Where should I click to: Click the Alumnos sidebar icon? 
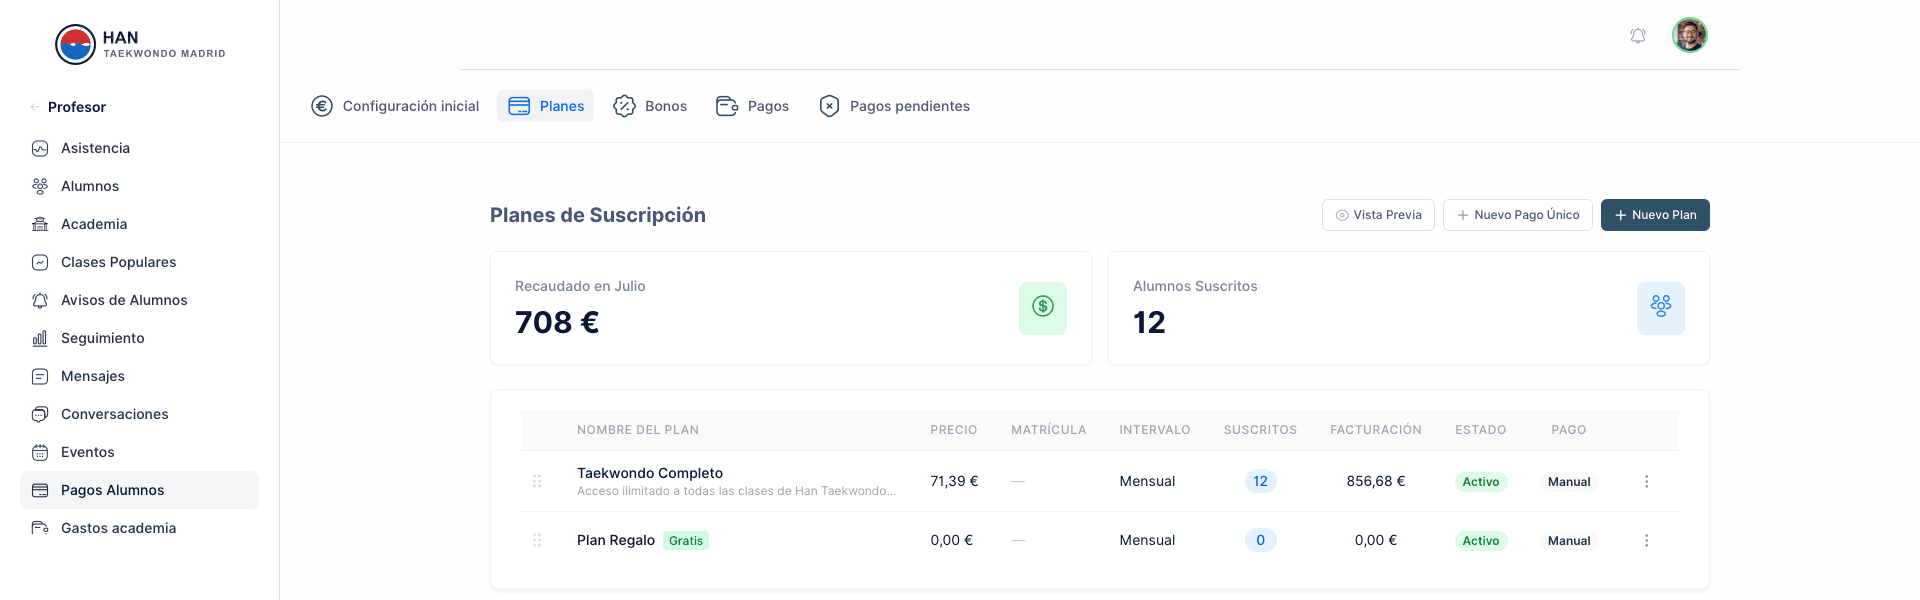pyautogui.click(x=40, y=186)
